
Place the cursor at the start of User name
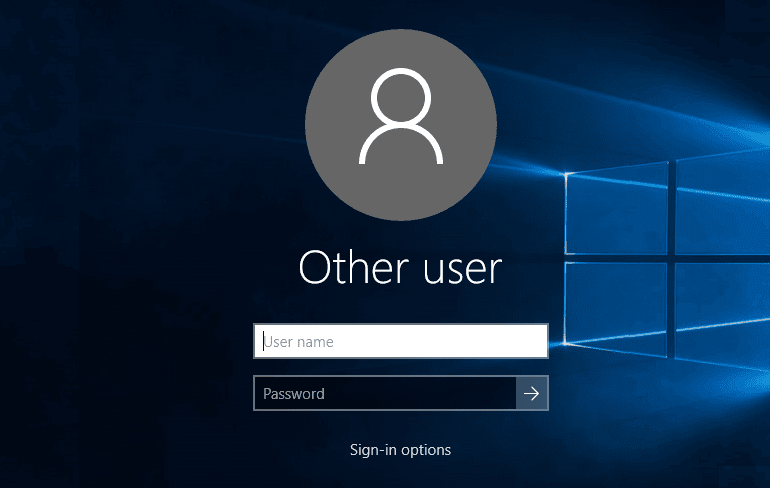pos(264,341)
